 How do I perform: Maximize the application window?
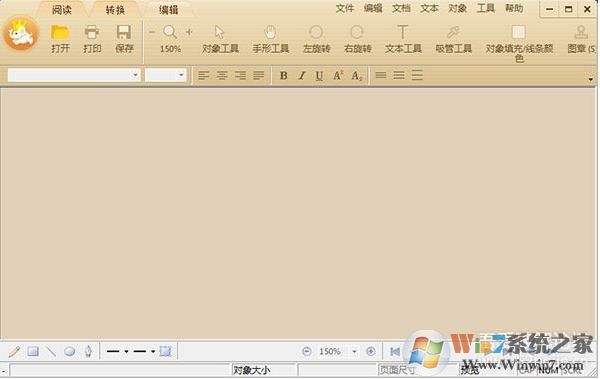[x=568, y=9]
